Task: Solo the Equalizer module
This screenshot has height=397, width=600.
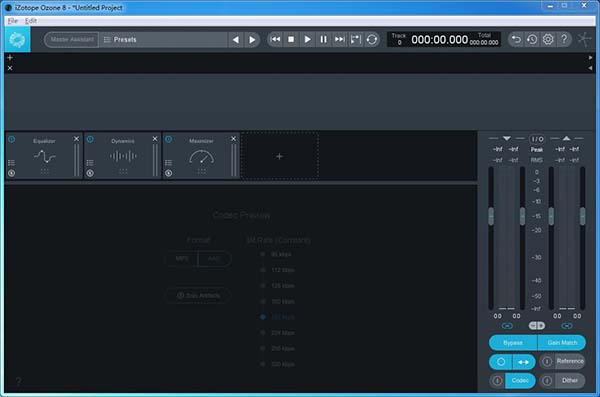Action: (11, 173)
